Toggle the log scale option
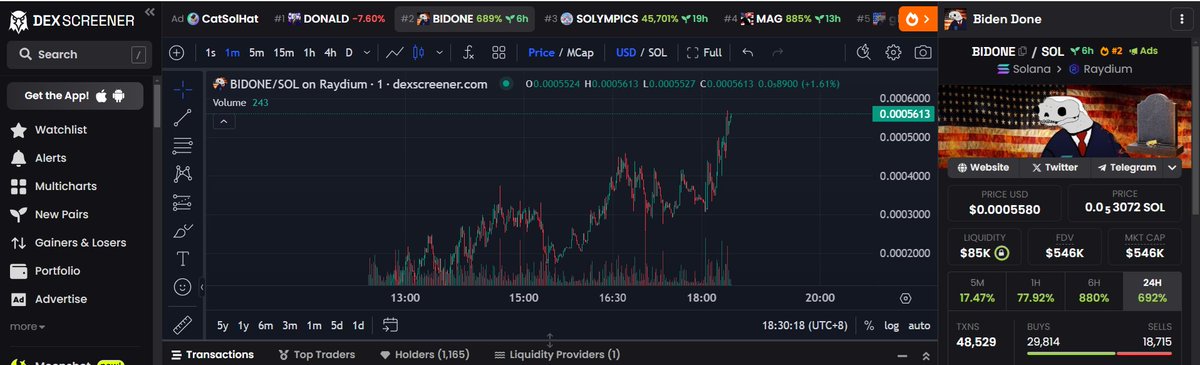 pos(891,325)
